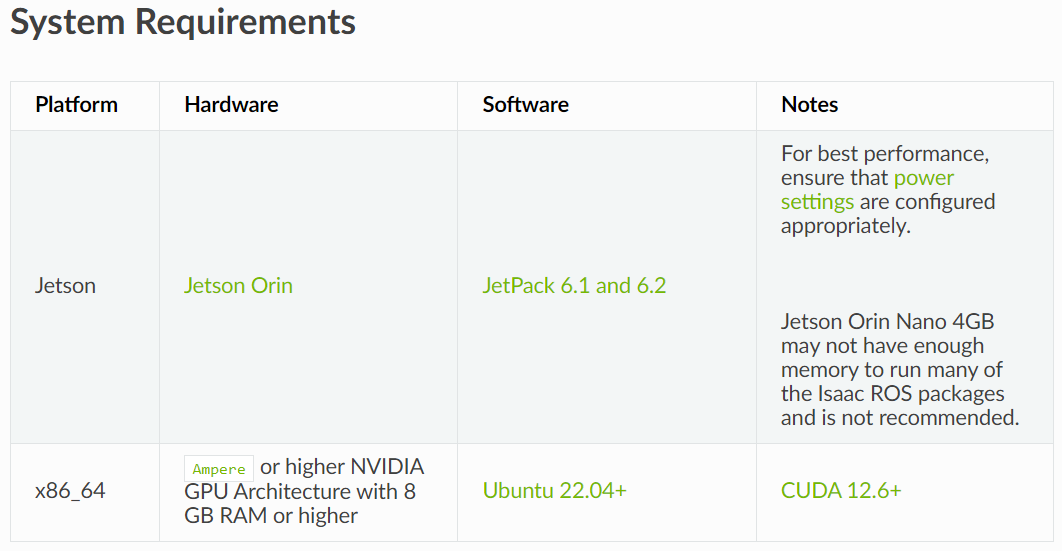
Task: Click the Notes column header
Action: [809, 105]
